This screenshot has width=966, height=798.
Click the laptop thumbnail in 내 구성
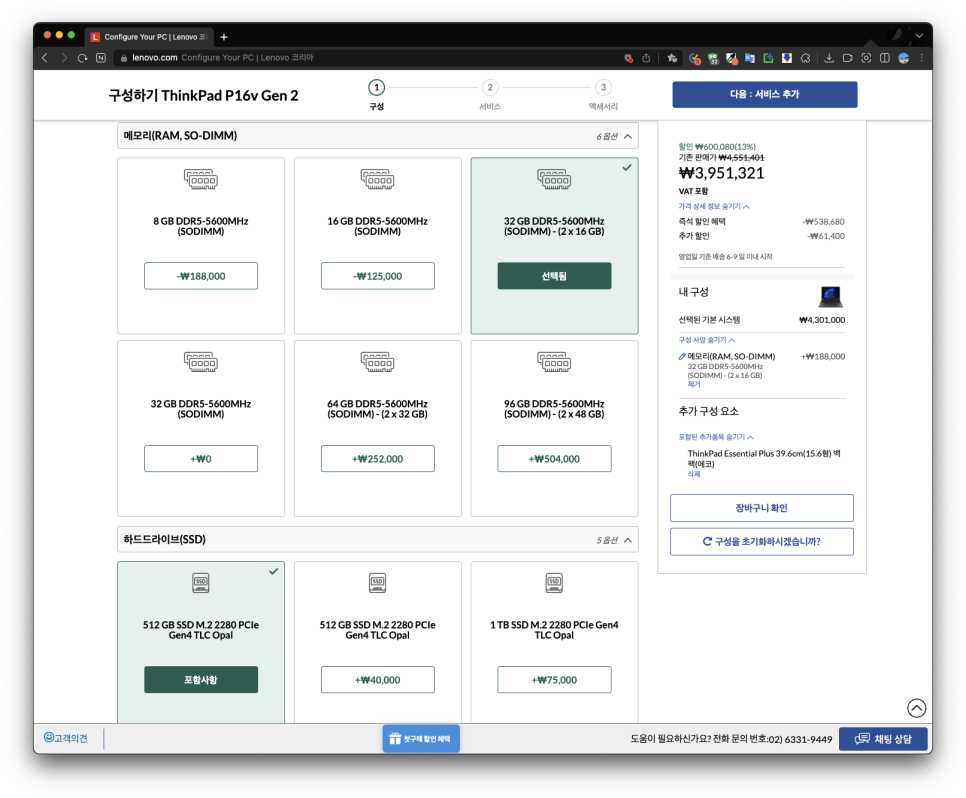tap(830, 296)
